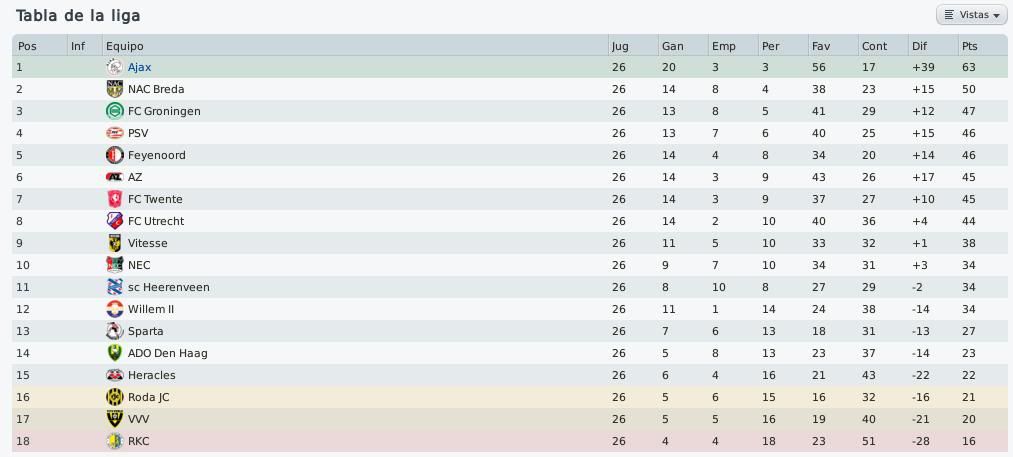Screen dimensions: 1013x457
Task: Select the FC Twente red crest
Action: click(x=114, y=198)
